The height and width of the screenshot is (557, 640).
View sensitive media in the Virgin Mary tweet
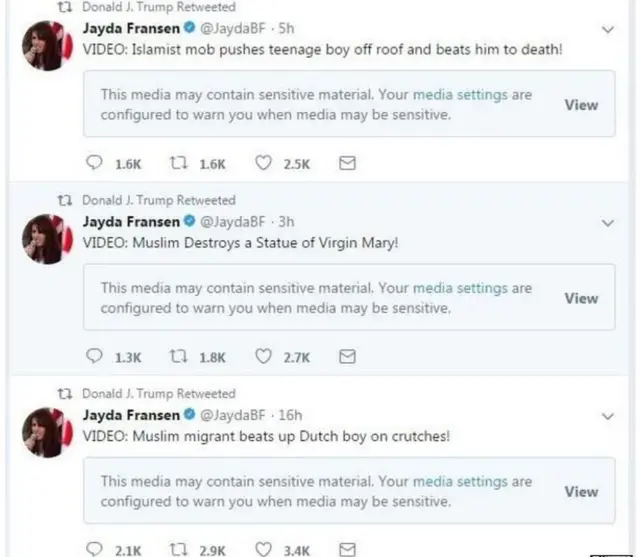click(581, 298)
